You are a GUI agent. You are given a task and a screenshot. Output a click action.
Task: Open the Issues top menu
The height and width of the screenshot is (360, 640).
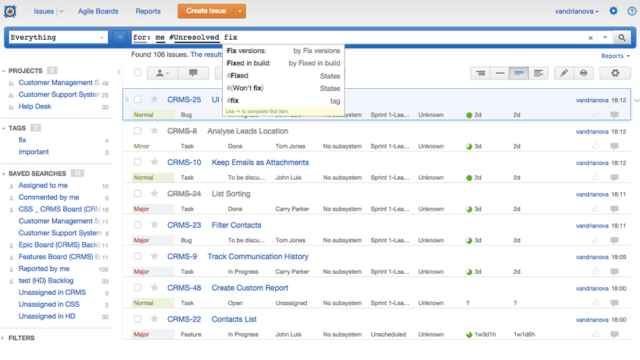point(44,11)
